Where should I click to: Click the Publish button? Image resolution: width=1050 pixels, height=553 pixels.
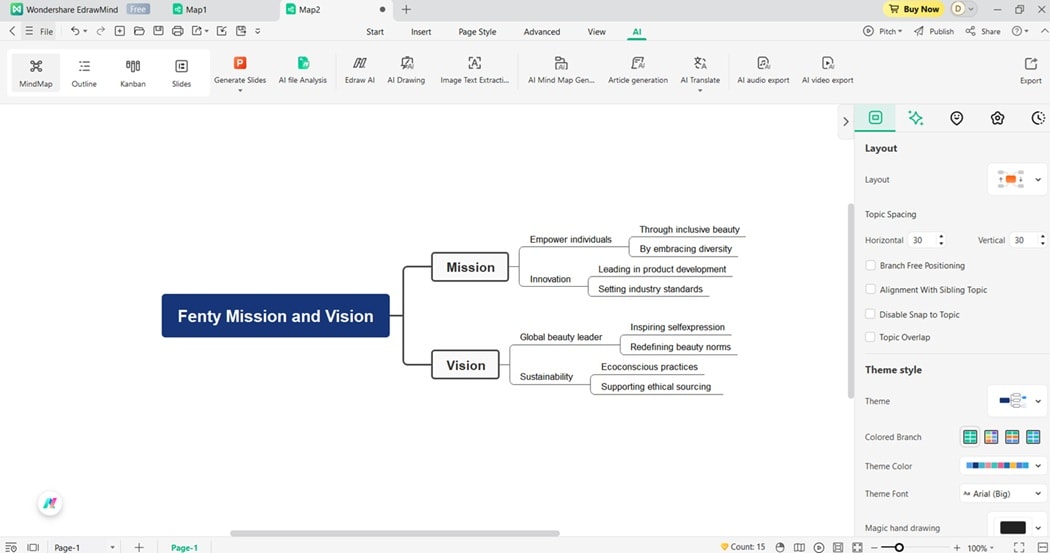934,31
